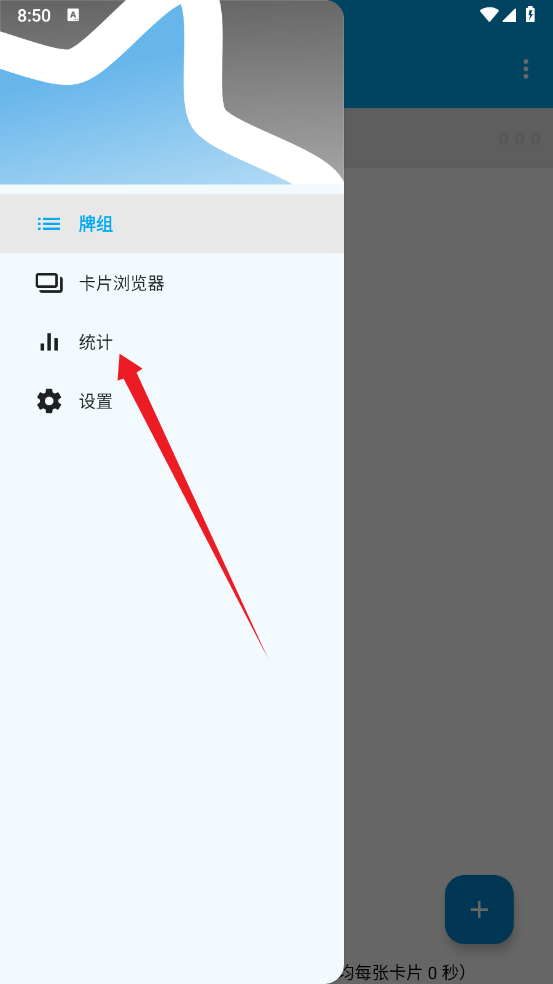Tap the list icon beside 牌组
Image resolution: width=553 pixels, height=984 pixels.
coord(49,224)
